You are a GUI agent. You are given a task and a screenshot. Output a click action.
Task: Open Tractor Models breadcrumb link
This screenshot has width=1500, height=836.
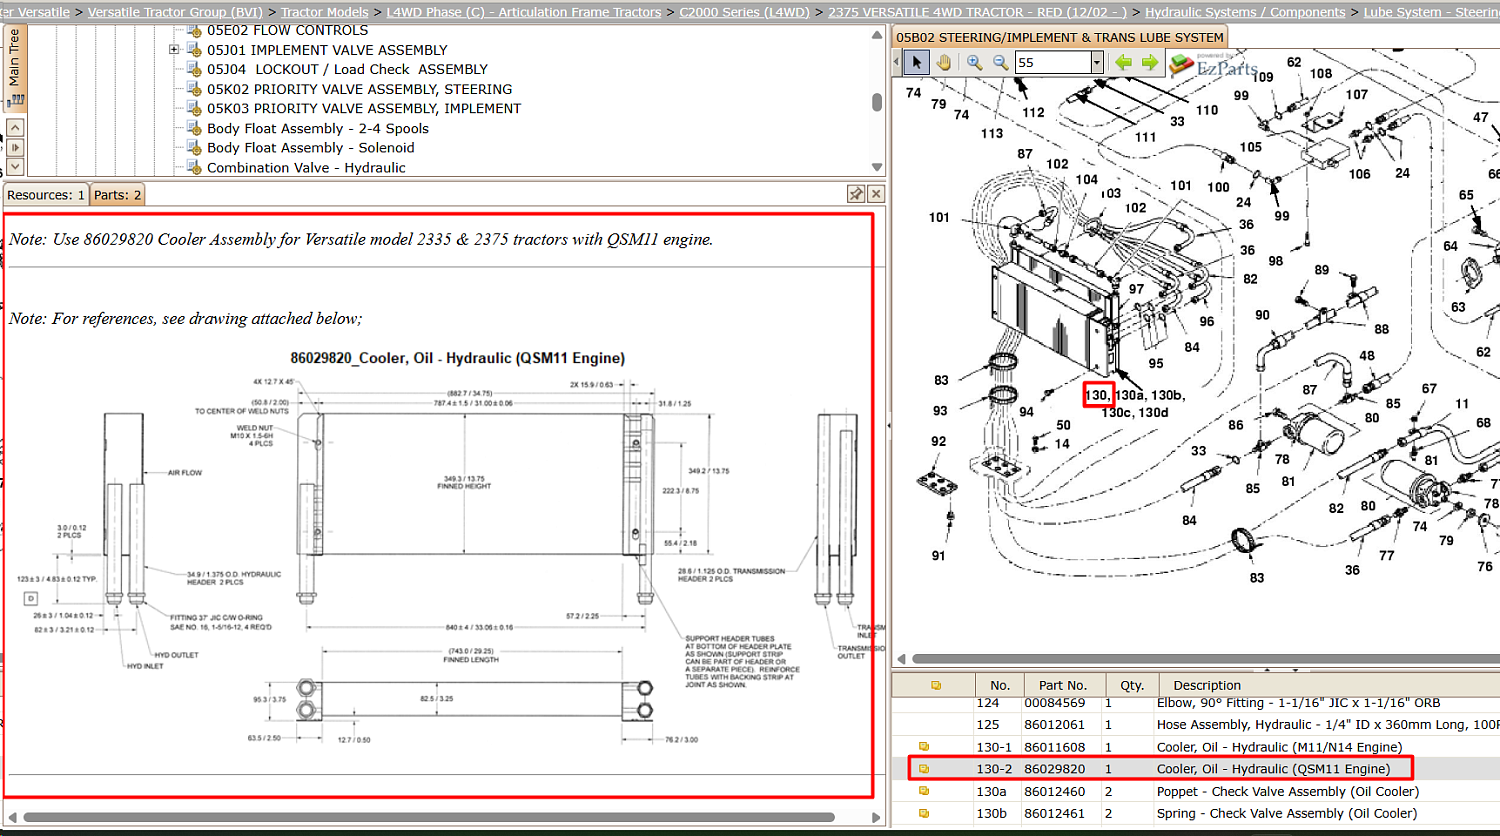coord(325,12)
